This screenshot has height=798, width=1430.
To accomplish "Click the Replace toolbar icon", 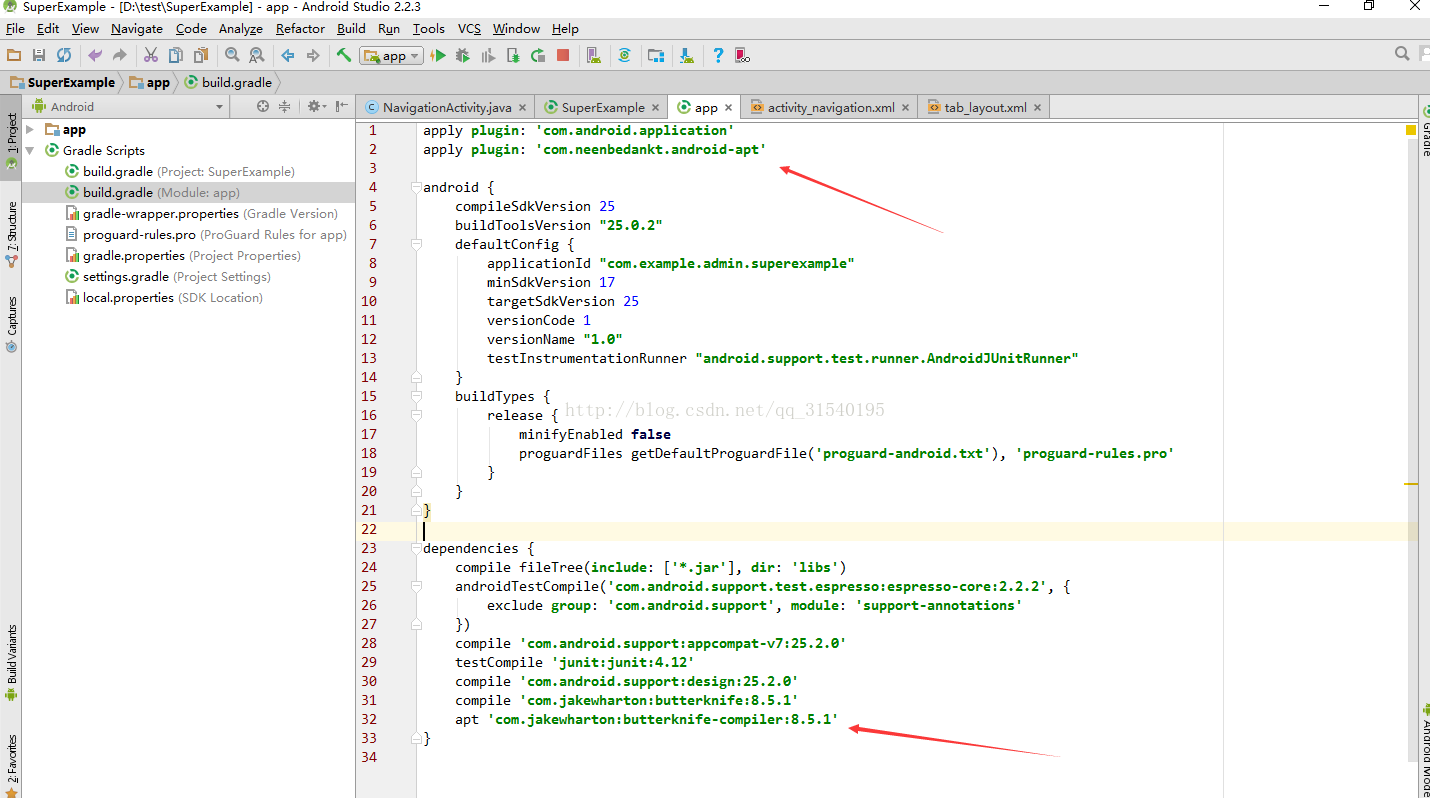I will tap(257, 56).
